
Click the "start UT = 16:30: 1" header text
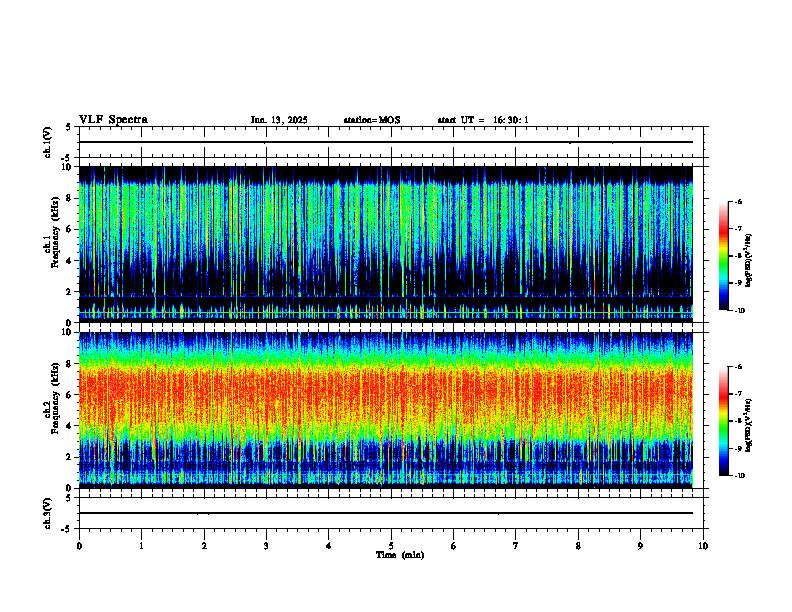[483, 120]
